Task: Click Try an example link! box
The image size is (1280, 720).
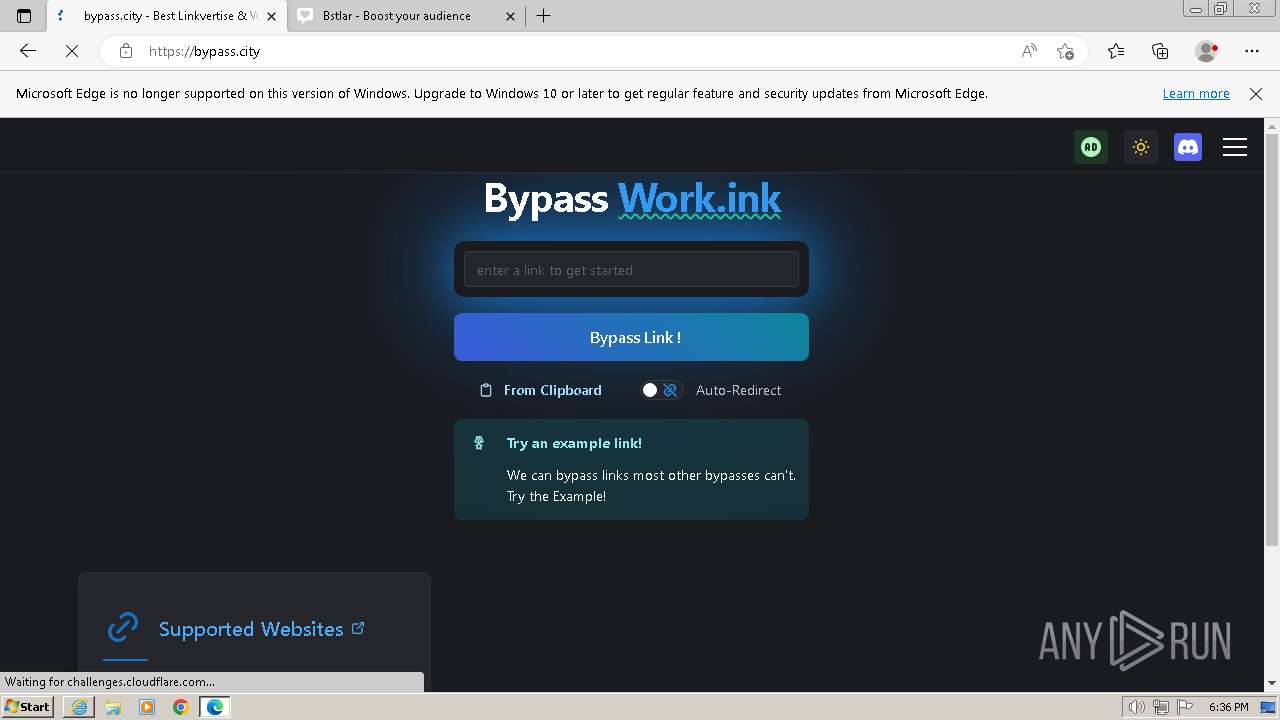Action: coord(631,469)
